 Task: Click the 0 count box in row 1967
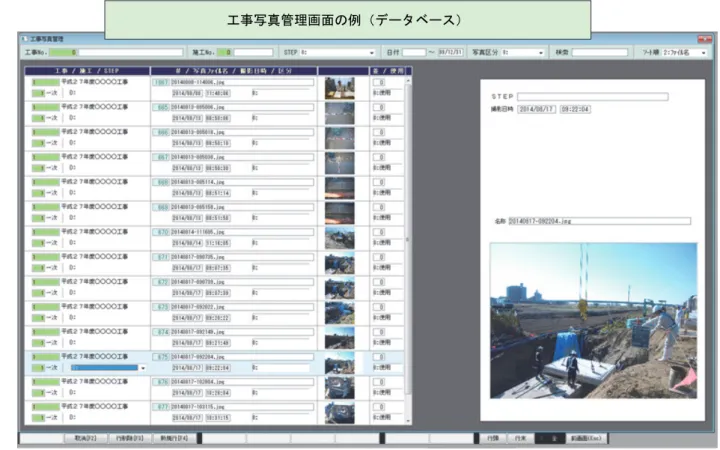tap(378, 83)
